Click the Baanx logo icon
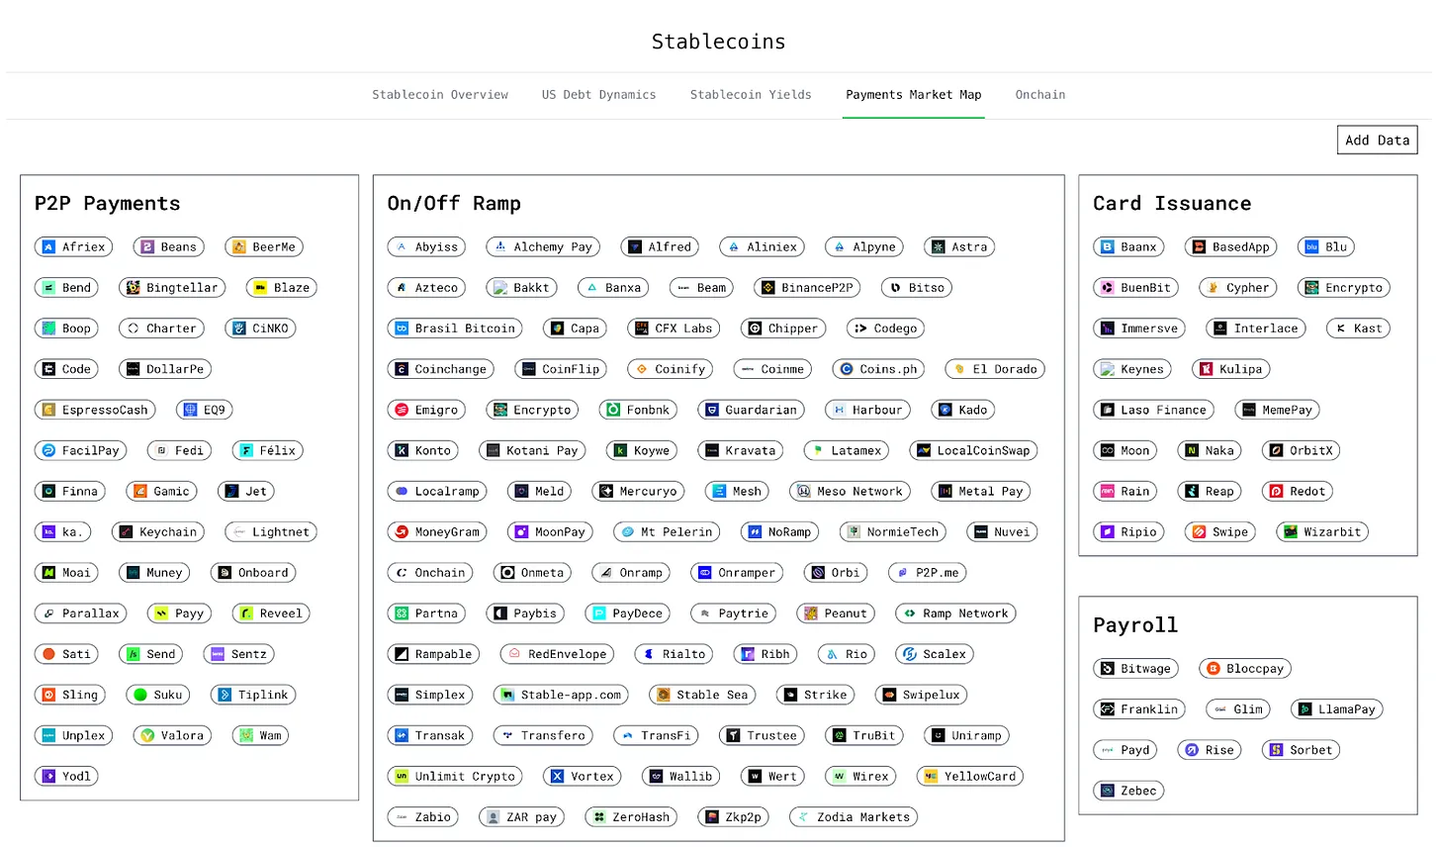Image resolution: width=1440 pixels, height=847 pixels. pyautogui.click(x=1107, y=247)
